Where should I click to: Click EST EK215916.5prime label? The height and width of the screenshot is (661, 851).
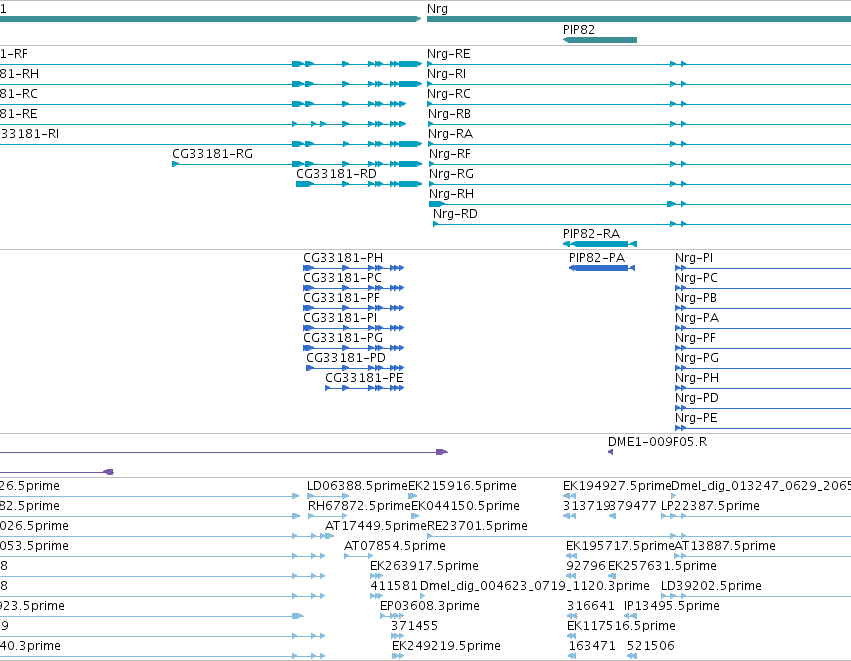(x=462, y=486)
